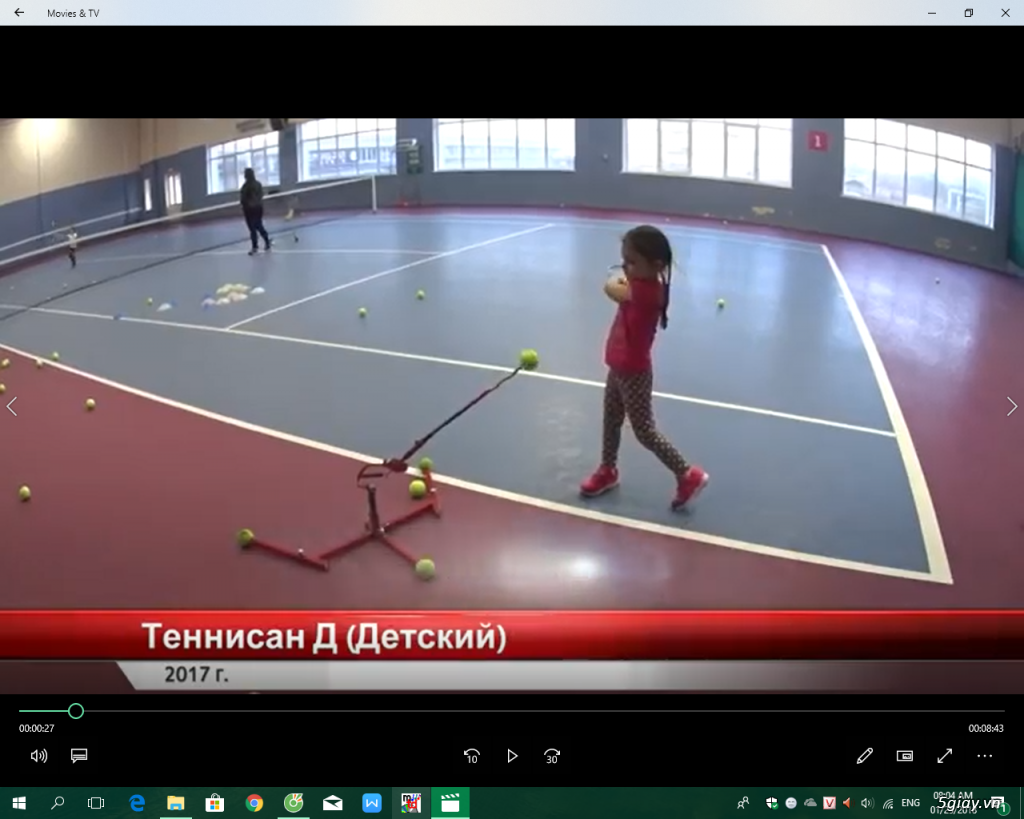This screenshot has height=819, width=1024.
Task: Restore down the Movies & TV window
Action: click(x=968, y=13)
